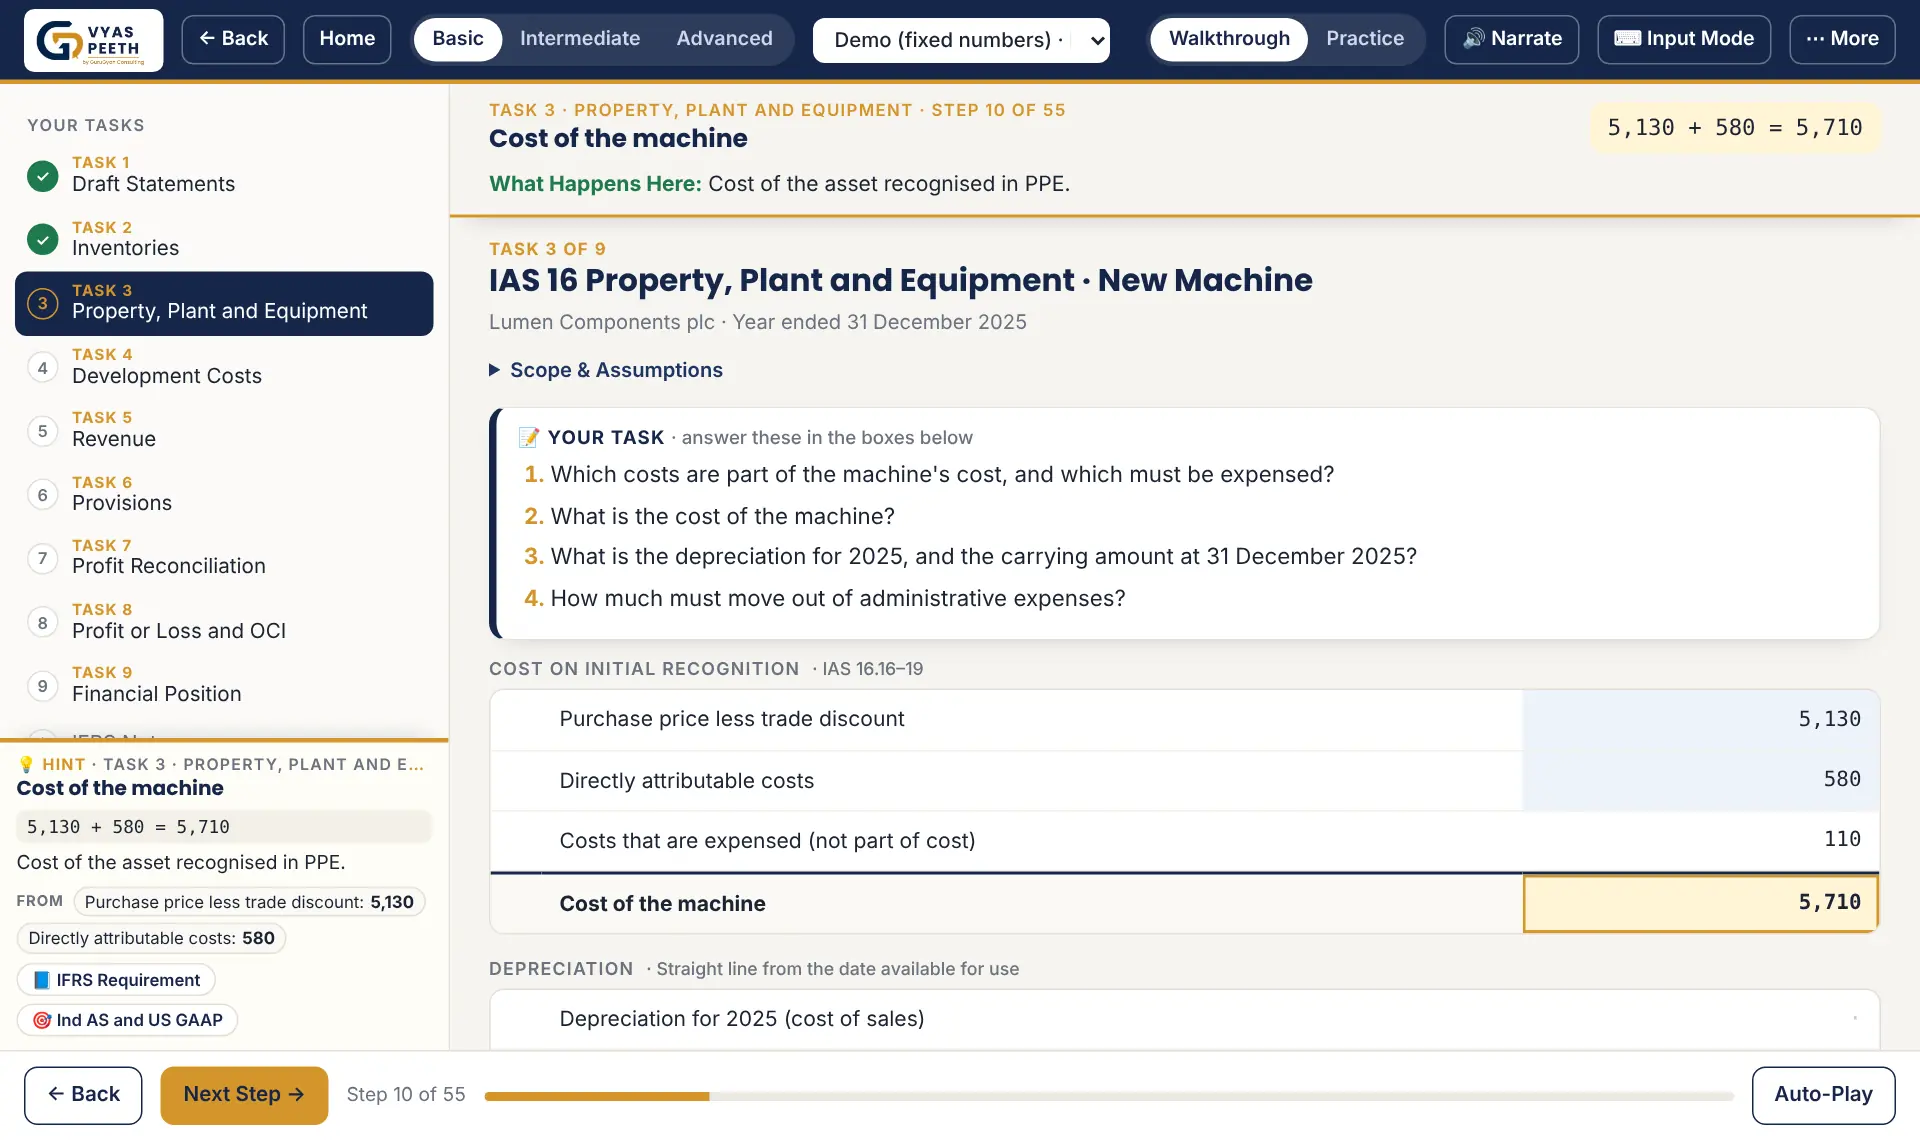Click the Costs that are expensed 110 value
The image size is (1920, 1140).
pos(1842,840)
